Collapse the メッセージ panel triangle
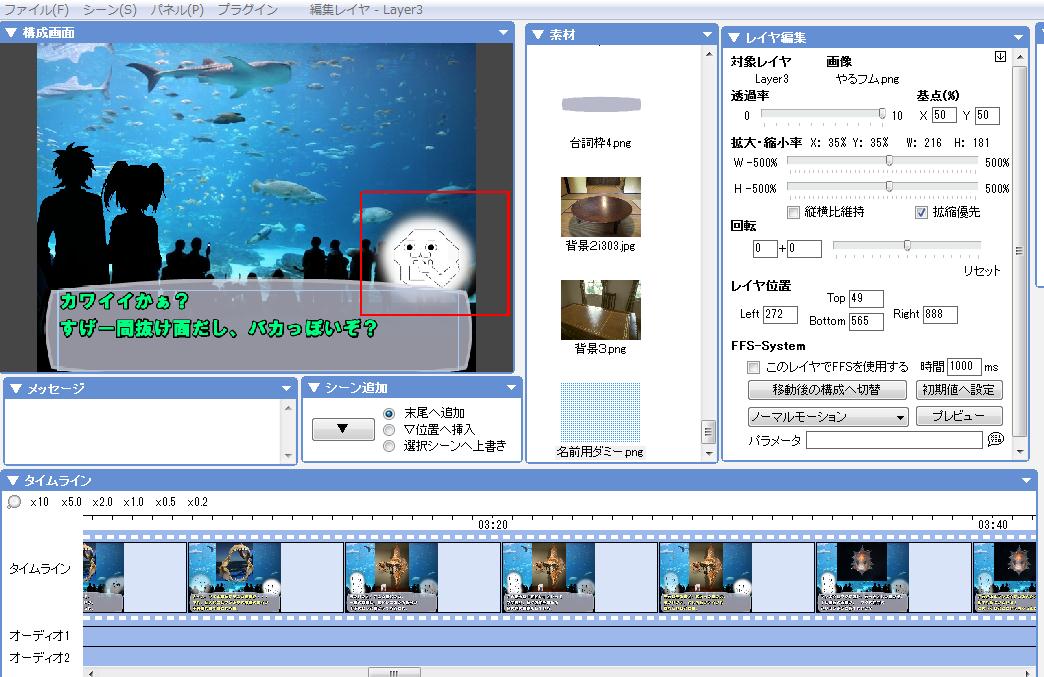Screen dimensions: 1044x677 pos(16,388)
